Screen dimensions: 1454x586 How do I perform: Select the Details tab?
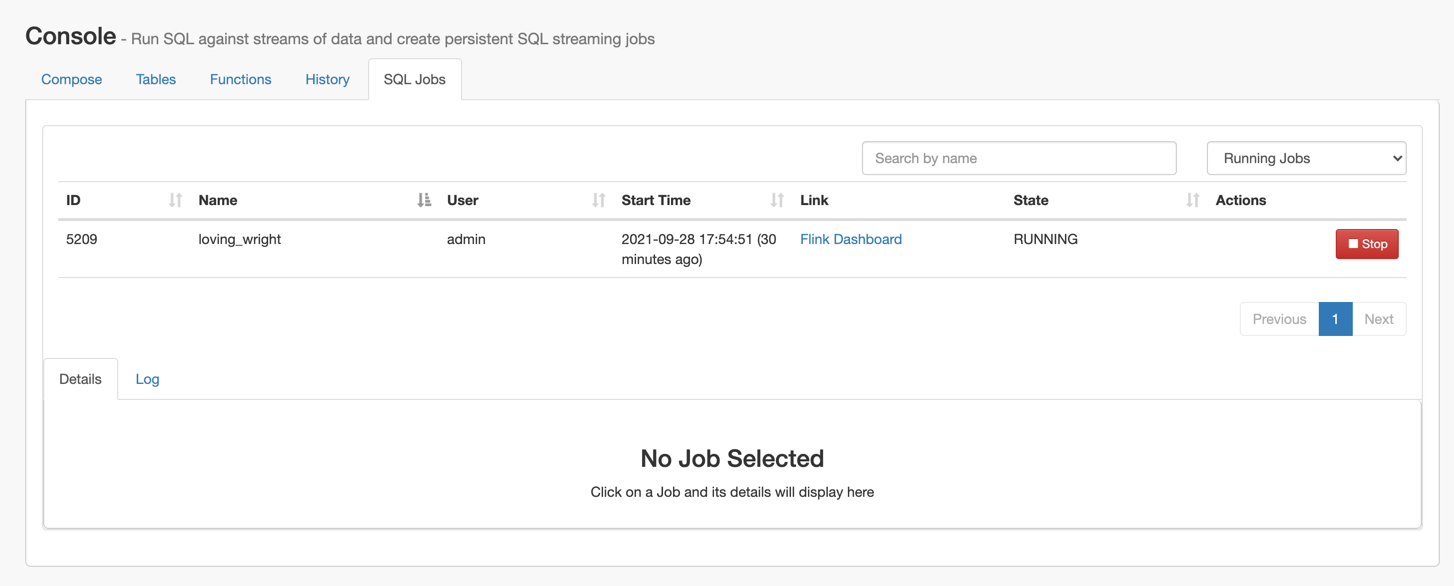[x=81, y=379]
